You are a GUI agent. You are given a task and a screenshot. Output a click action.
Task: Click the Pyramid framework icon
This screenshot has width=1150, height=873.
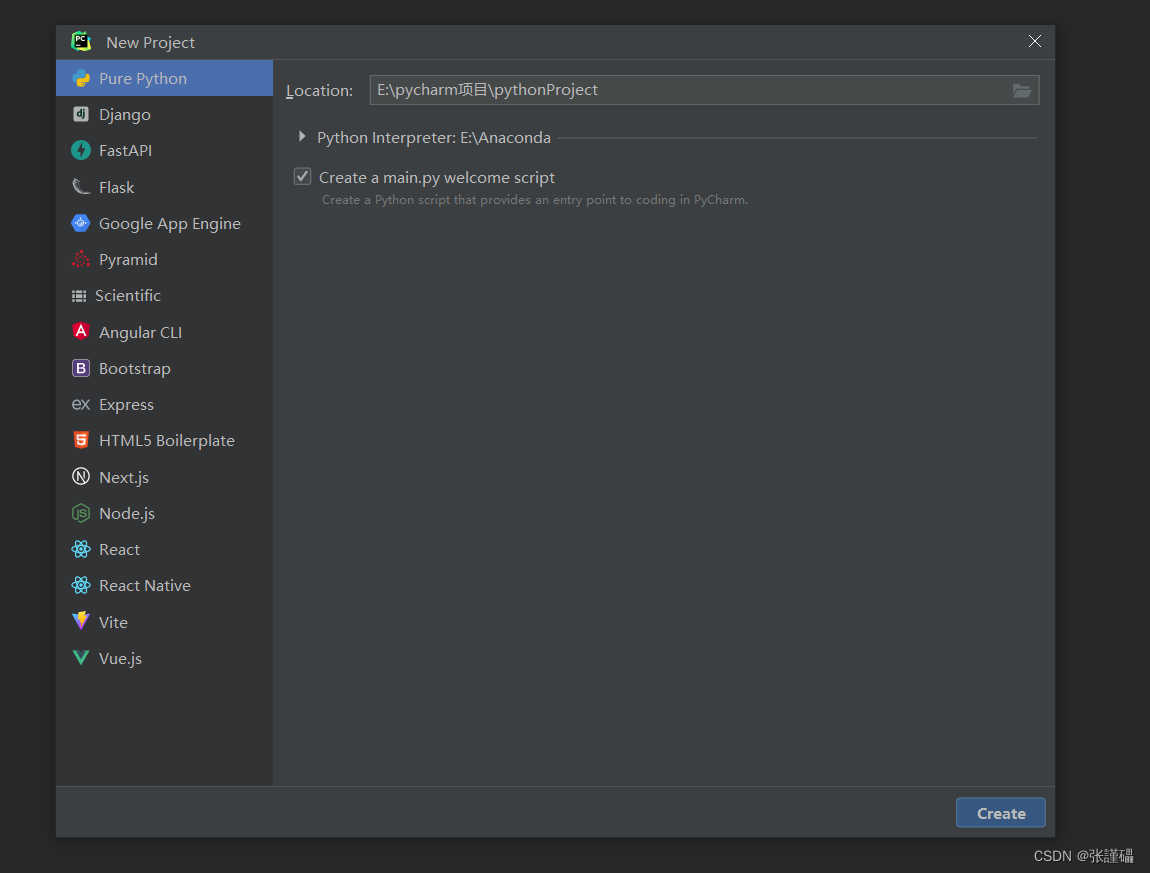(81, 259)
